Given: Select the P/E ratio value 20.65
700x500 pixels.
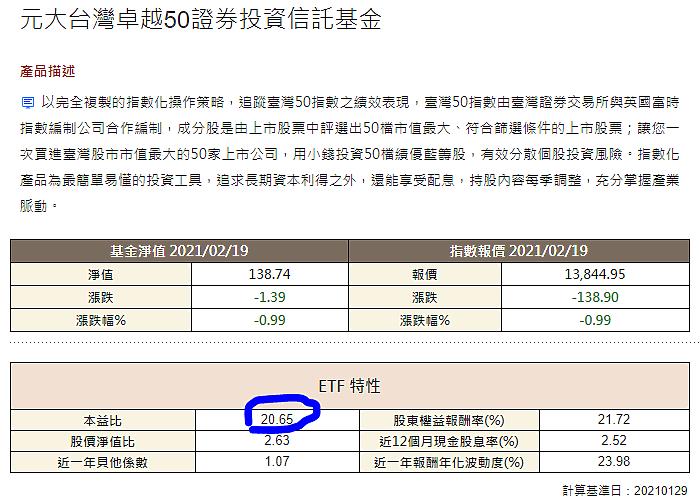Looking at the screenshot, I should click(277, 419).
